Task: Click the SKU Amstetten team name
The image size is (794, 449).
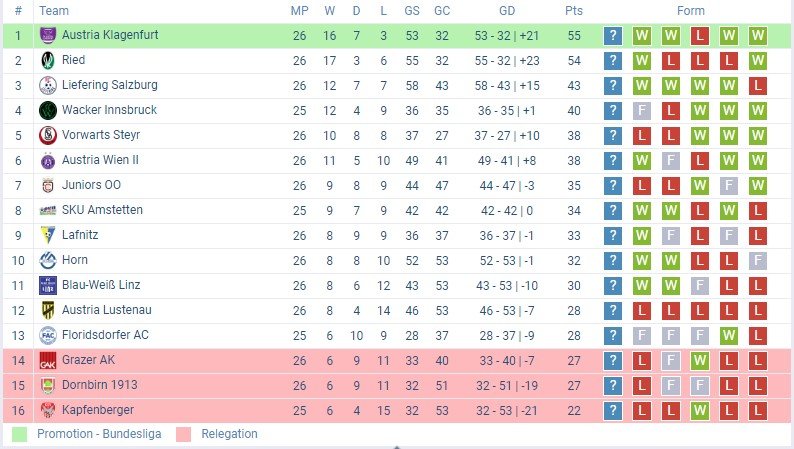Action: [102, 210]
